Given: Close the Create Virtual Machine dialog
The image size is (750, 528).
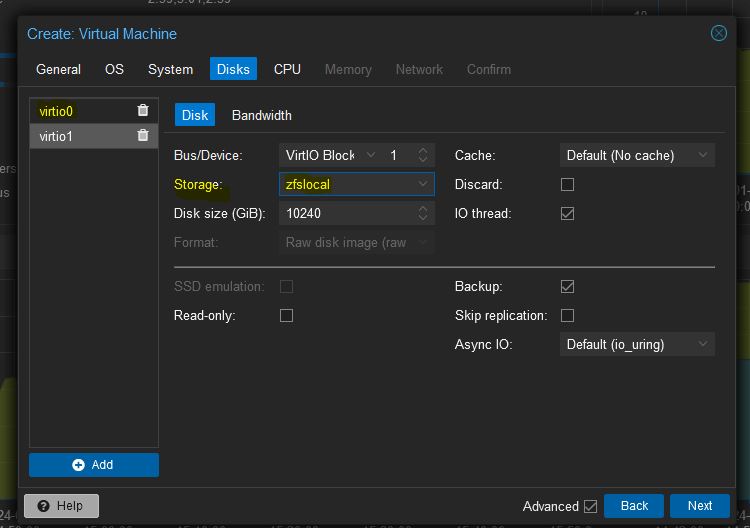Looking at the screenshot, I should (x=718, y=33).
